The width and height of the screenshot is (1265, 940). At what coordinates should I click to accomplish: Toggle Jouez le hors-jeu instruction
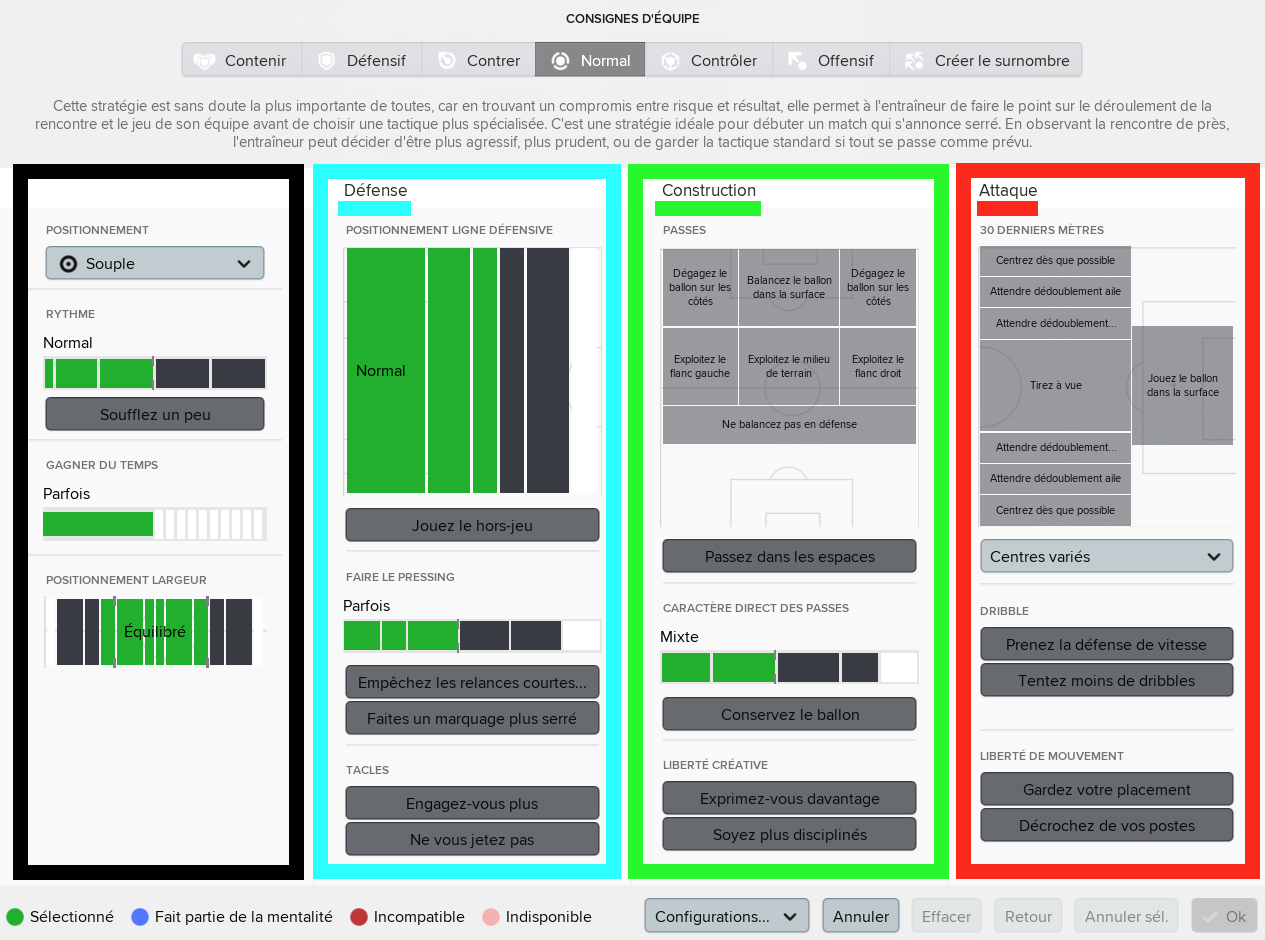pyautogui.click(x=472, y=525)
